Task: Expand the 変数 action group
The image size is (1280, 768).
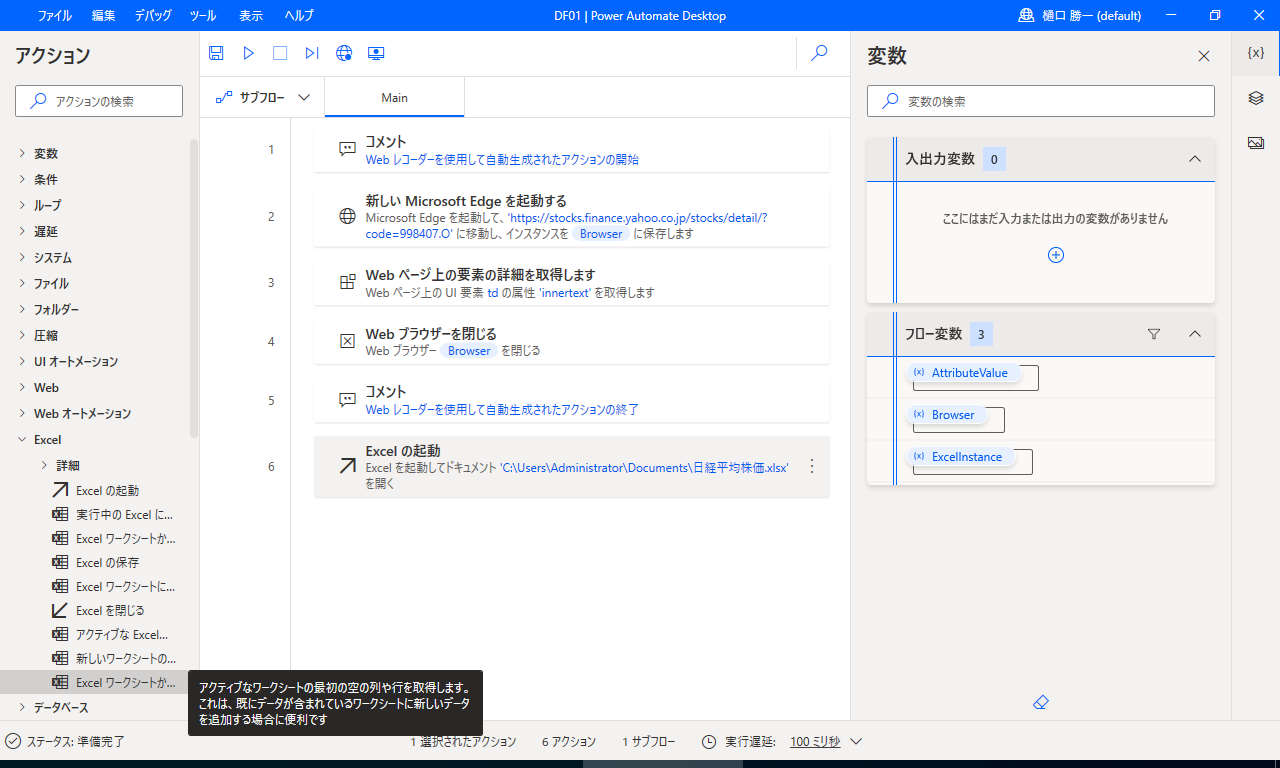Action: pyautogui.click(x=22, y=153)
